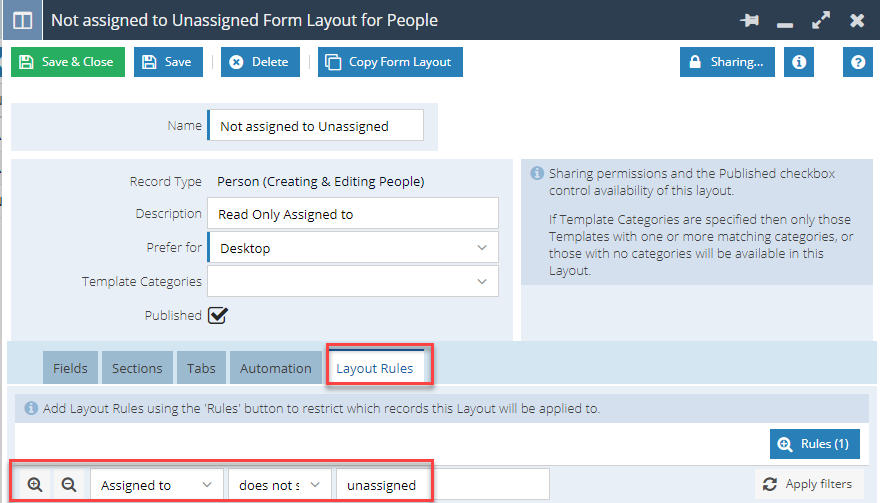Click the panel layout icon in title bar
This screenshot has height=503, width=880.
pos(22,20)
